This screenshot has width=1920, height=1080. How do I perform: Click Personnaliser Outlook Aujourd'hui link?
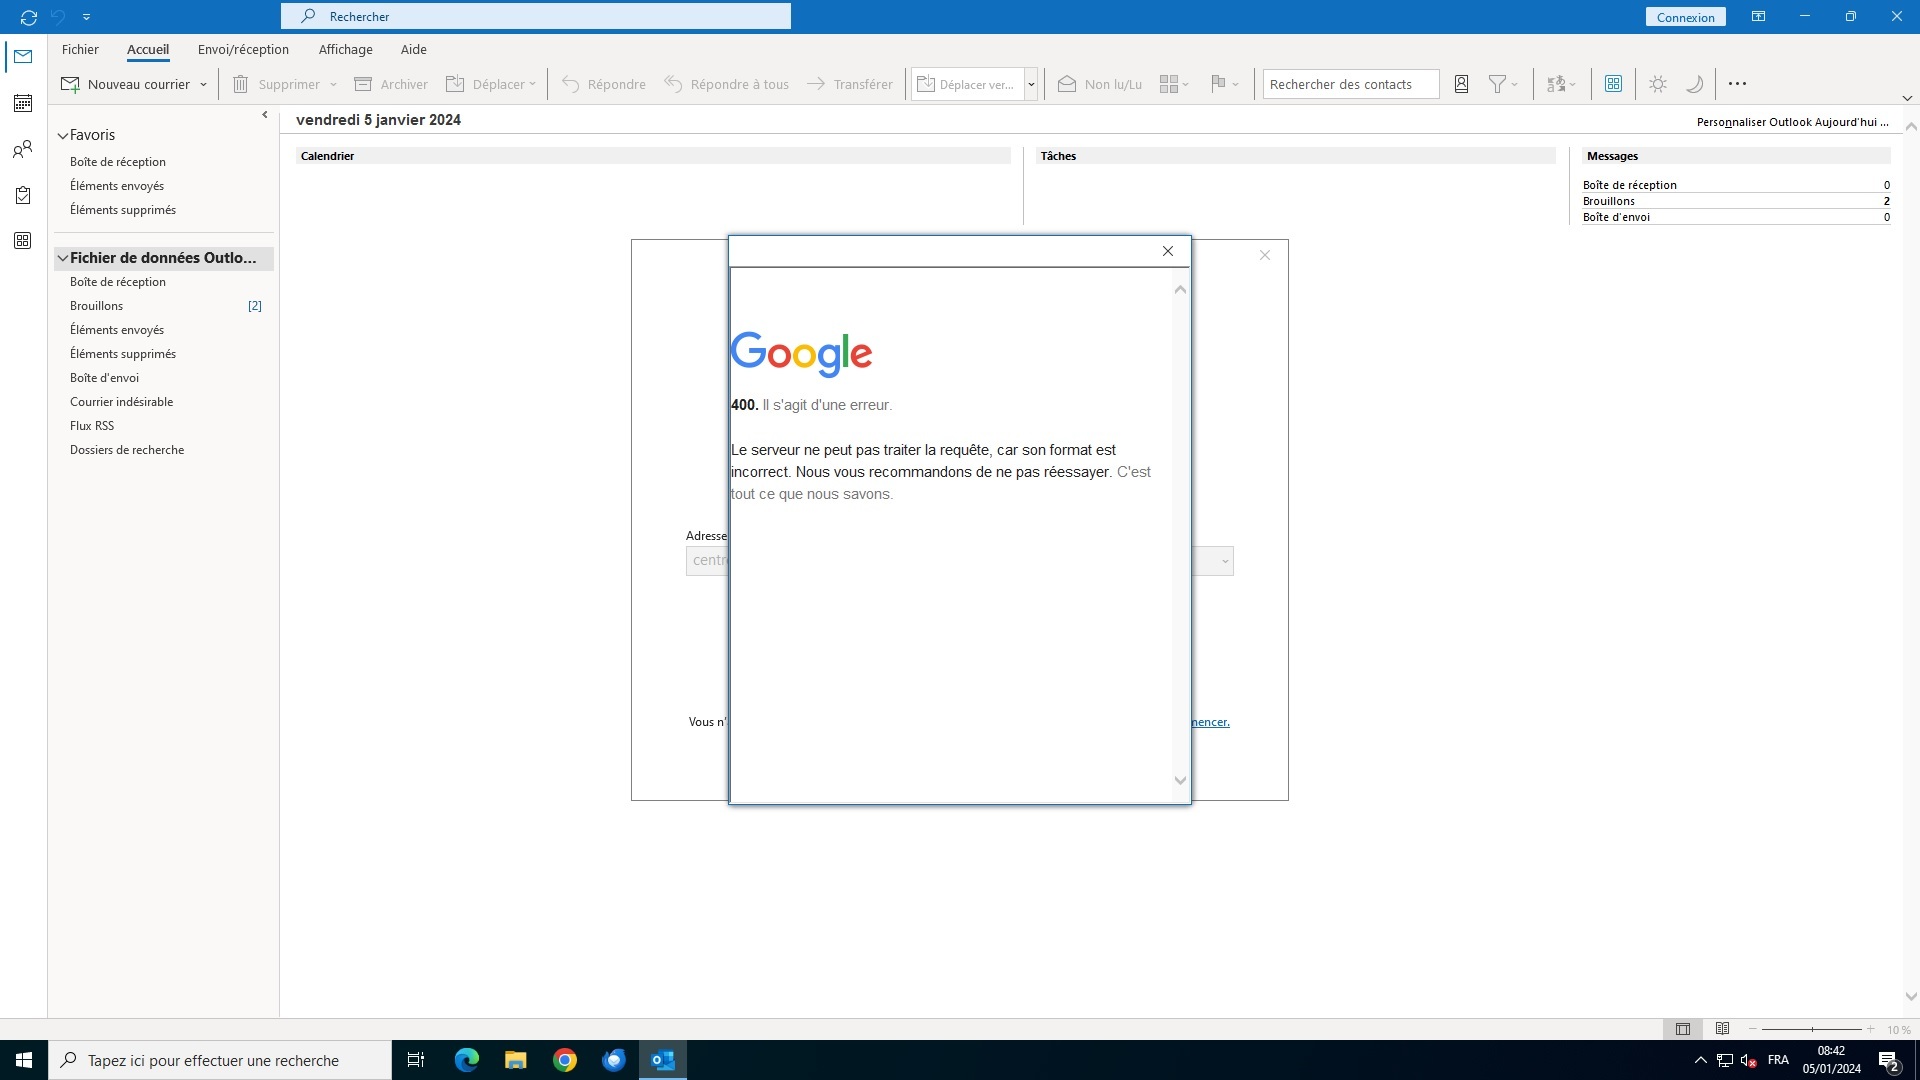point(1792,122)
